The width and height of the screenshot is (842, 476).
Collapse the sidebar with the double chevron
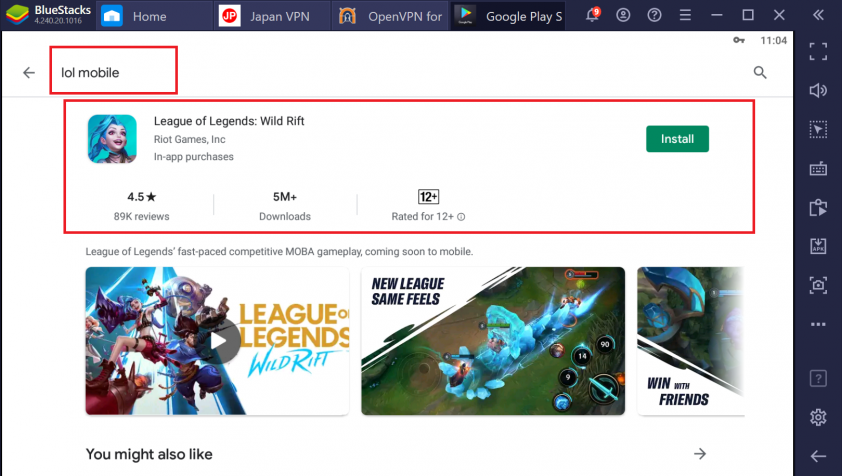coord(818,15)
